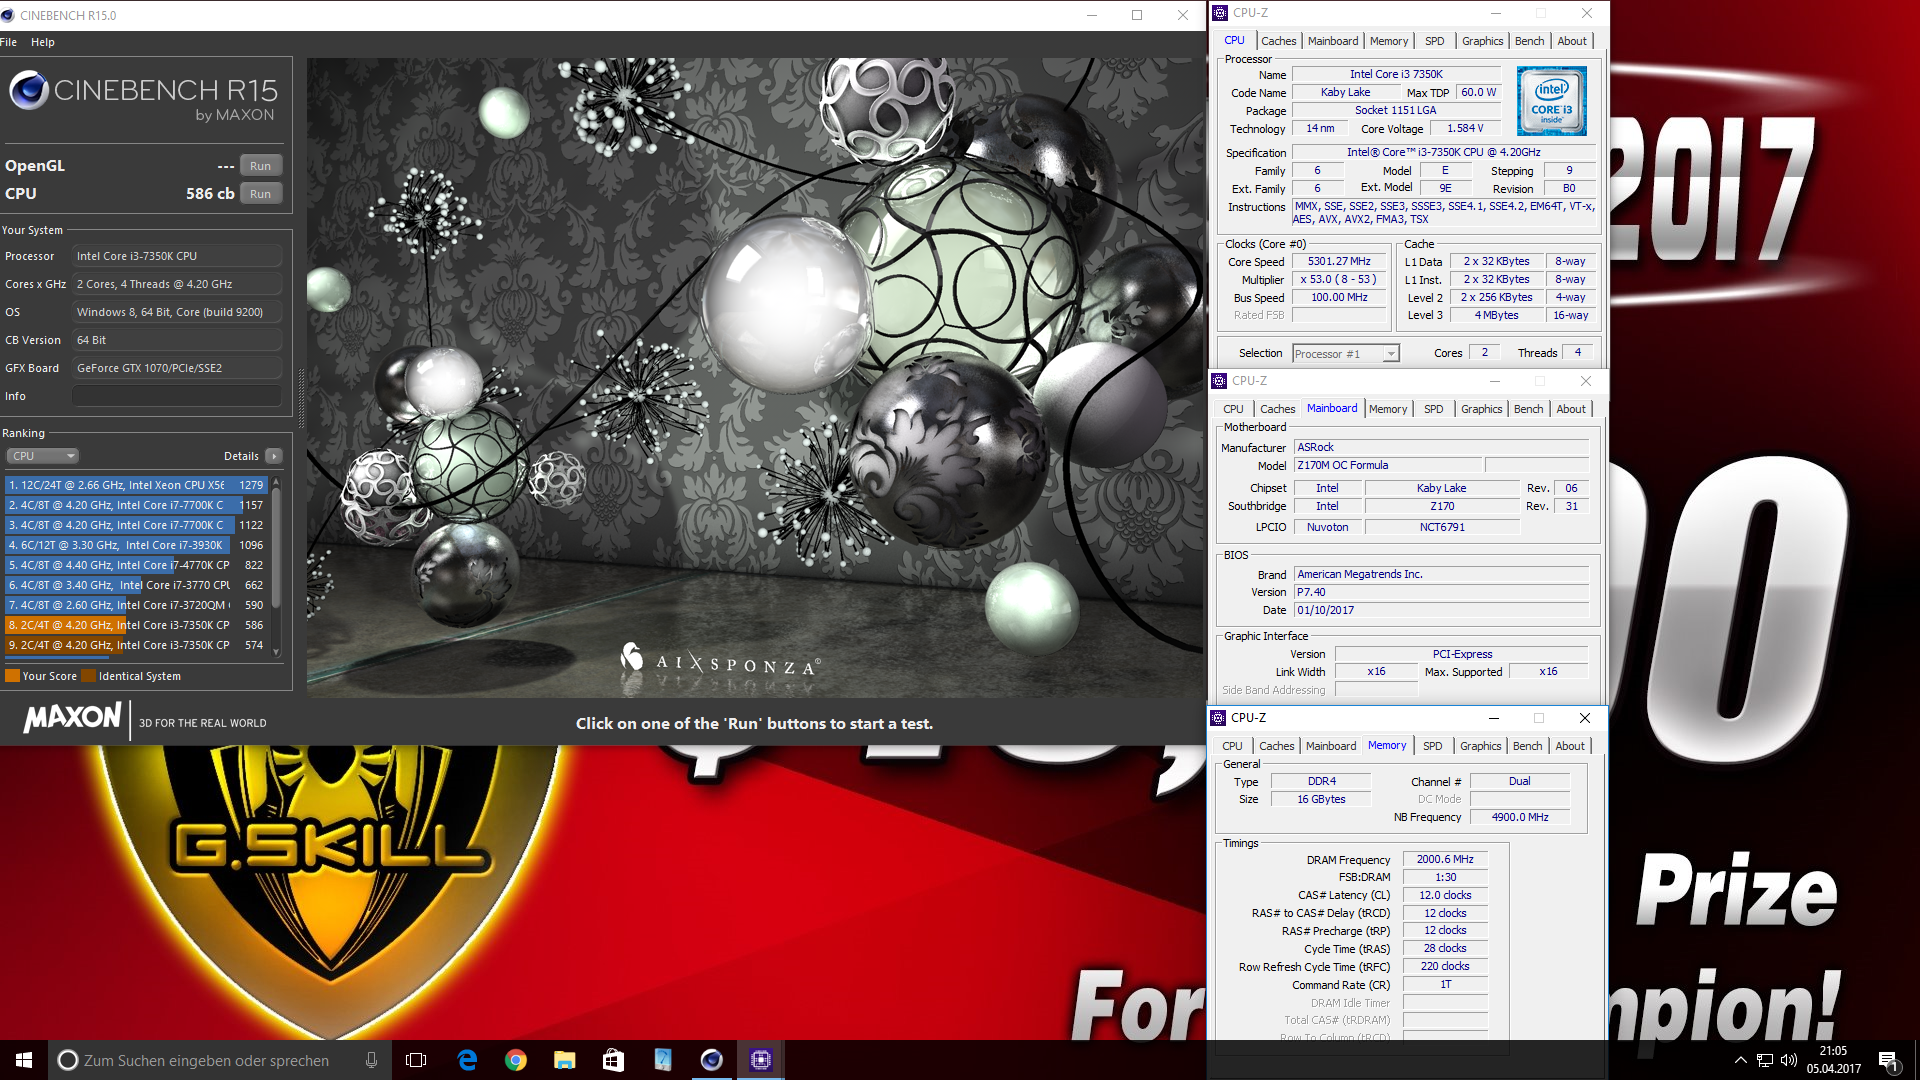
Task: Open Task View from taskbar
Action: [x=416, y=1060]
